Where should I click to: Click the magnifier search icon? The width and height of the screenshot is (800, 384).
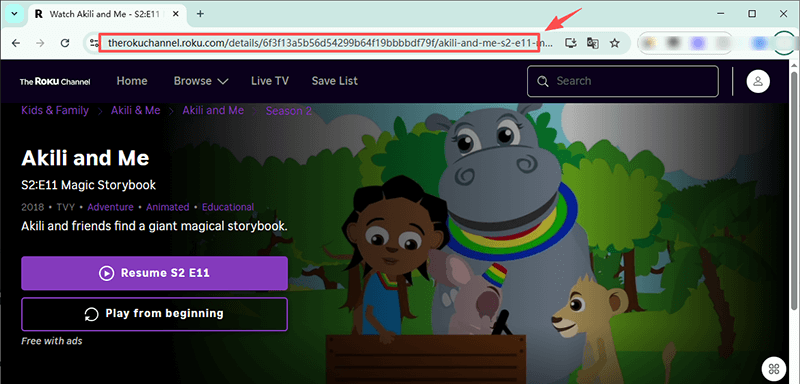[x=543, y=81]
